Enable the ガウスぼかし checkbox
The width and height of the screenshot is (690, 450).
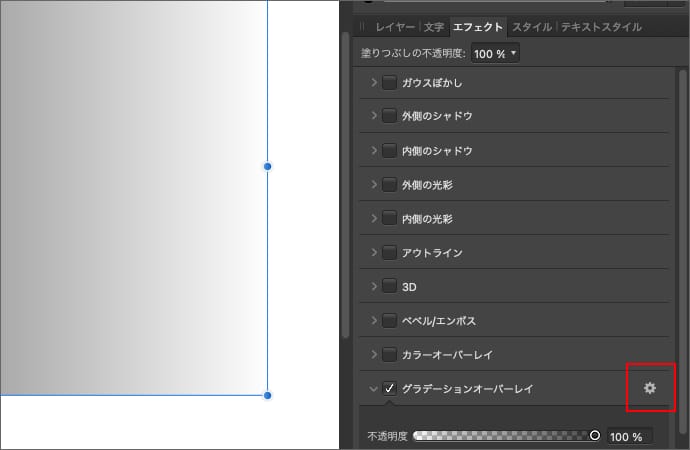(389, 83)
